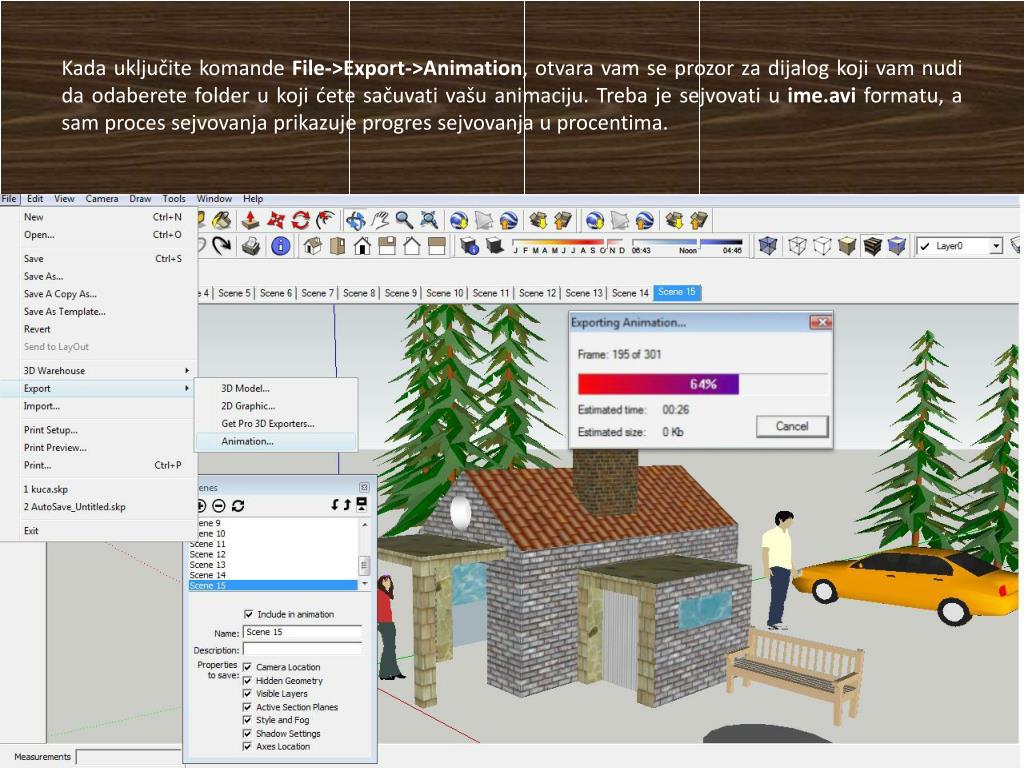Screen dimensions: 1024x768
Task: Switch to Monochrome face style
Action: [x=897, y=246]
